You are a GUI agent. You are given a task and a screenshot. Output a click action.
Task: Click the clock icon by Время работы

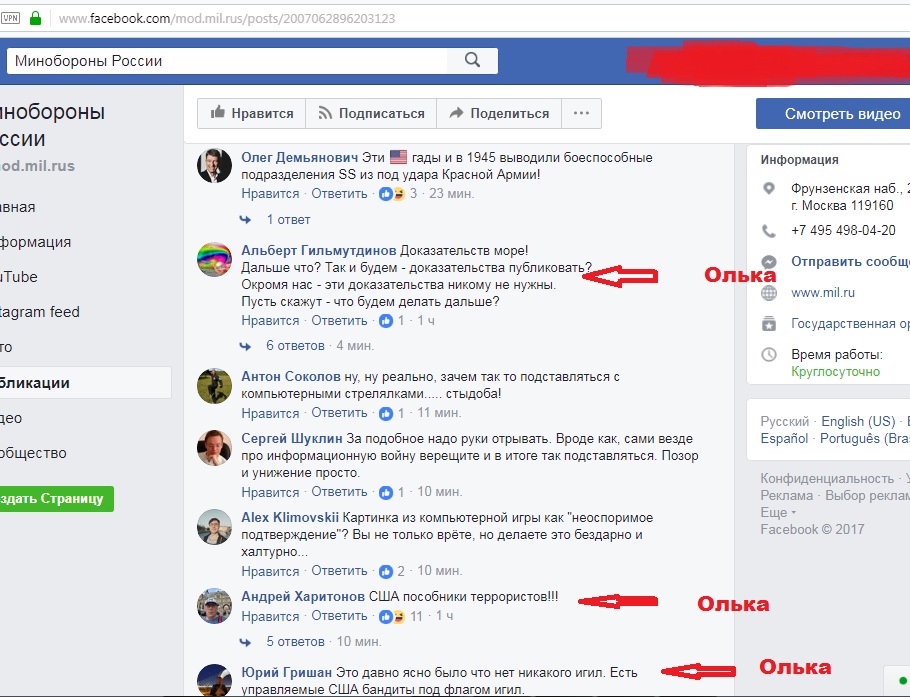769,355
